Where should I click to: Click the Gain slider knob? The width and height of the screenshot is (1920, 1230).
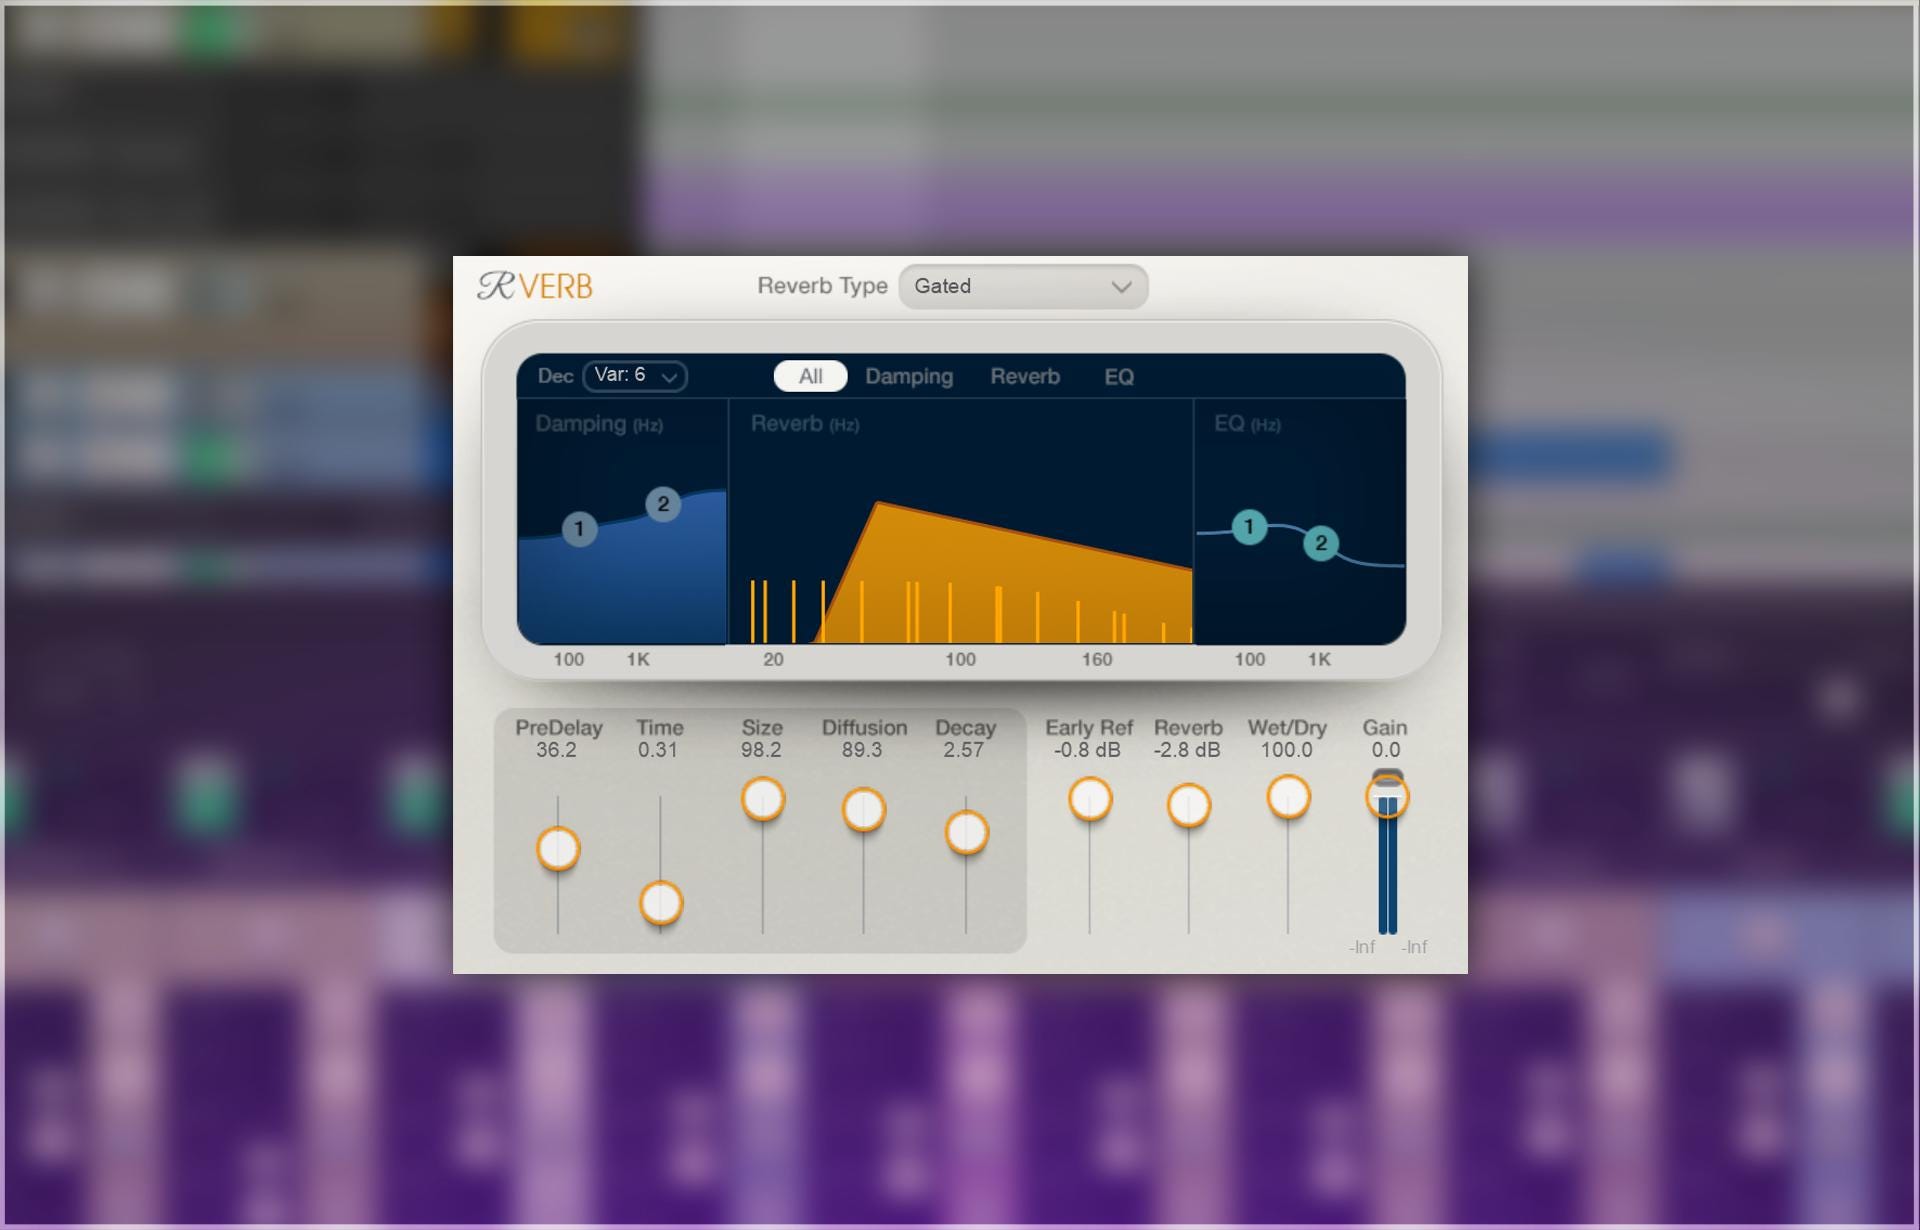[1387, 797]
